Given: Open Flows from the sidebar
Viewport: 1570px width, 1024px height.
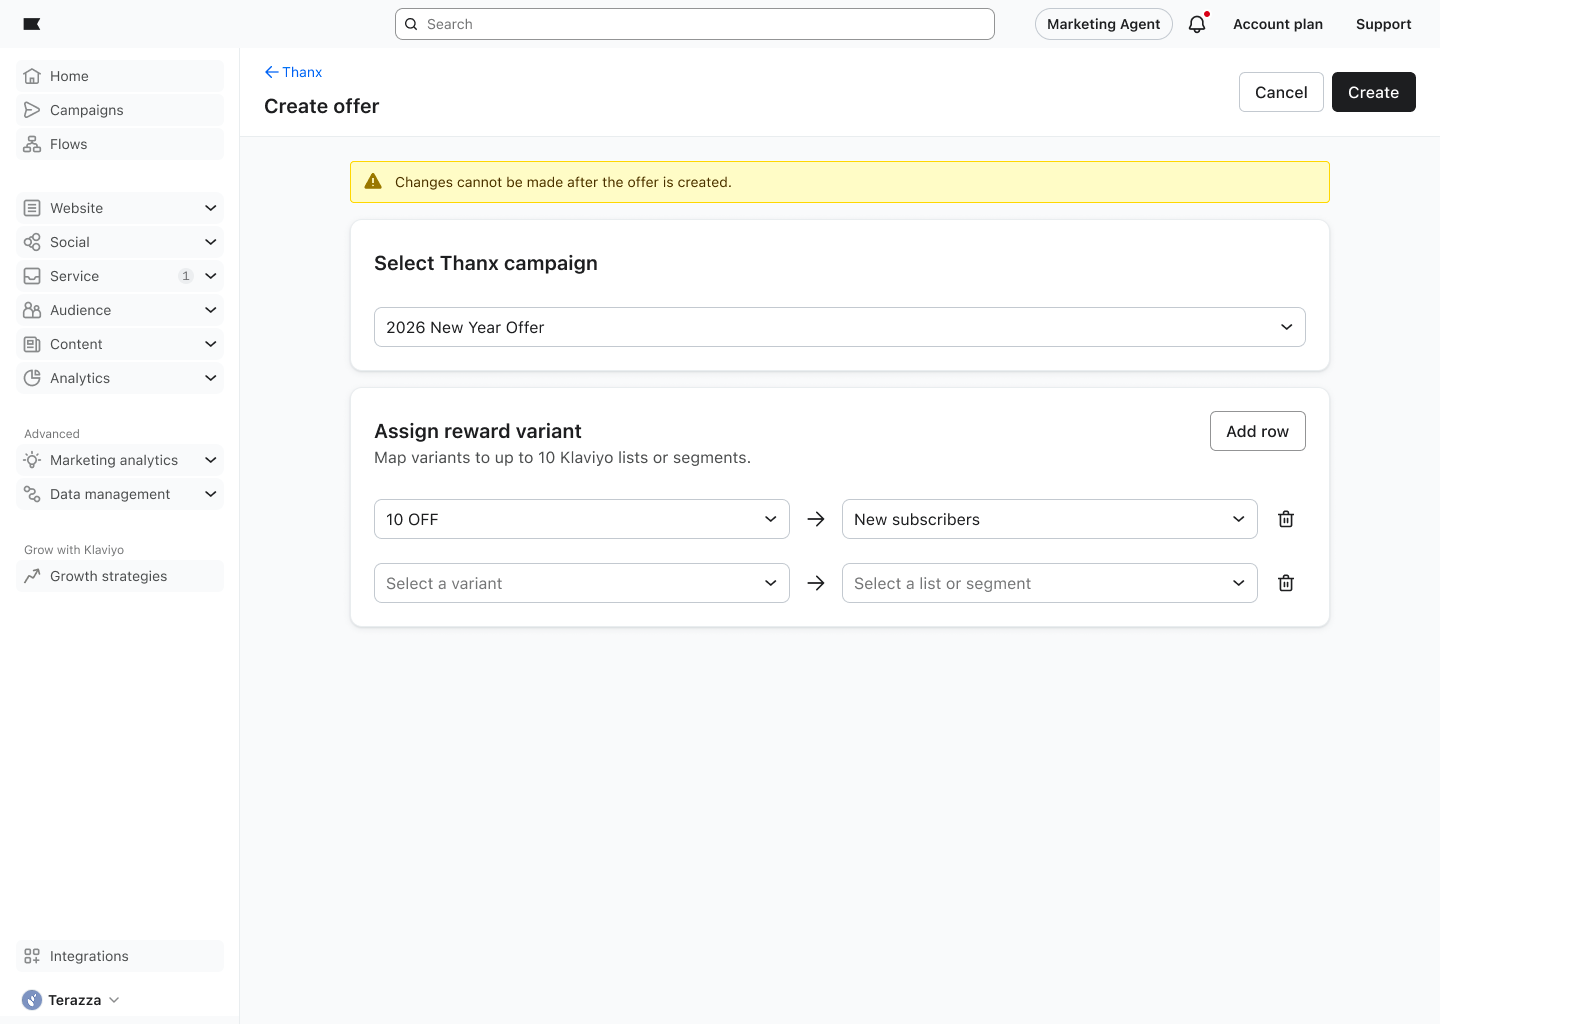Looking at the screenshot, I should point(68,144).
